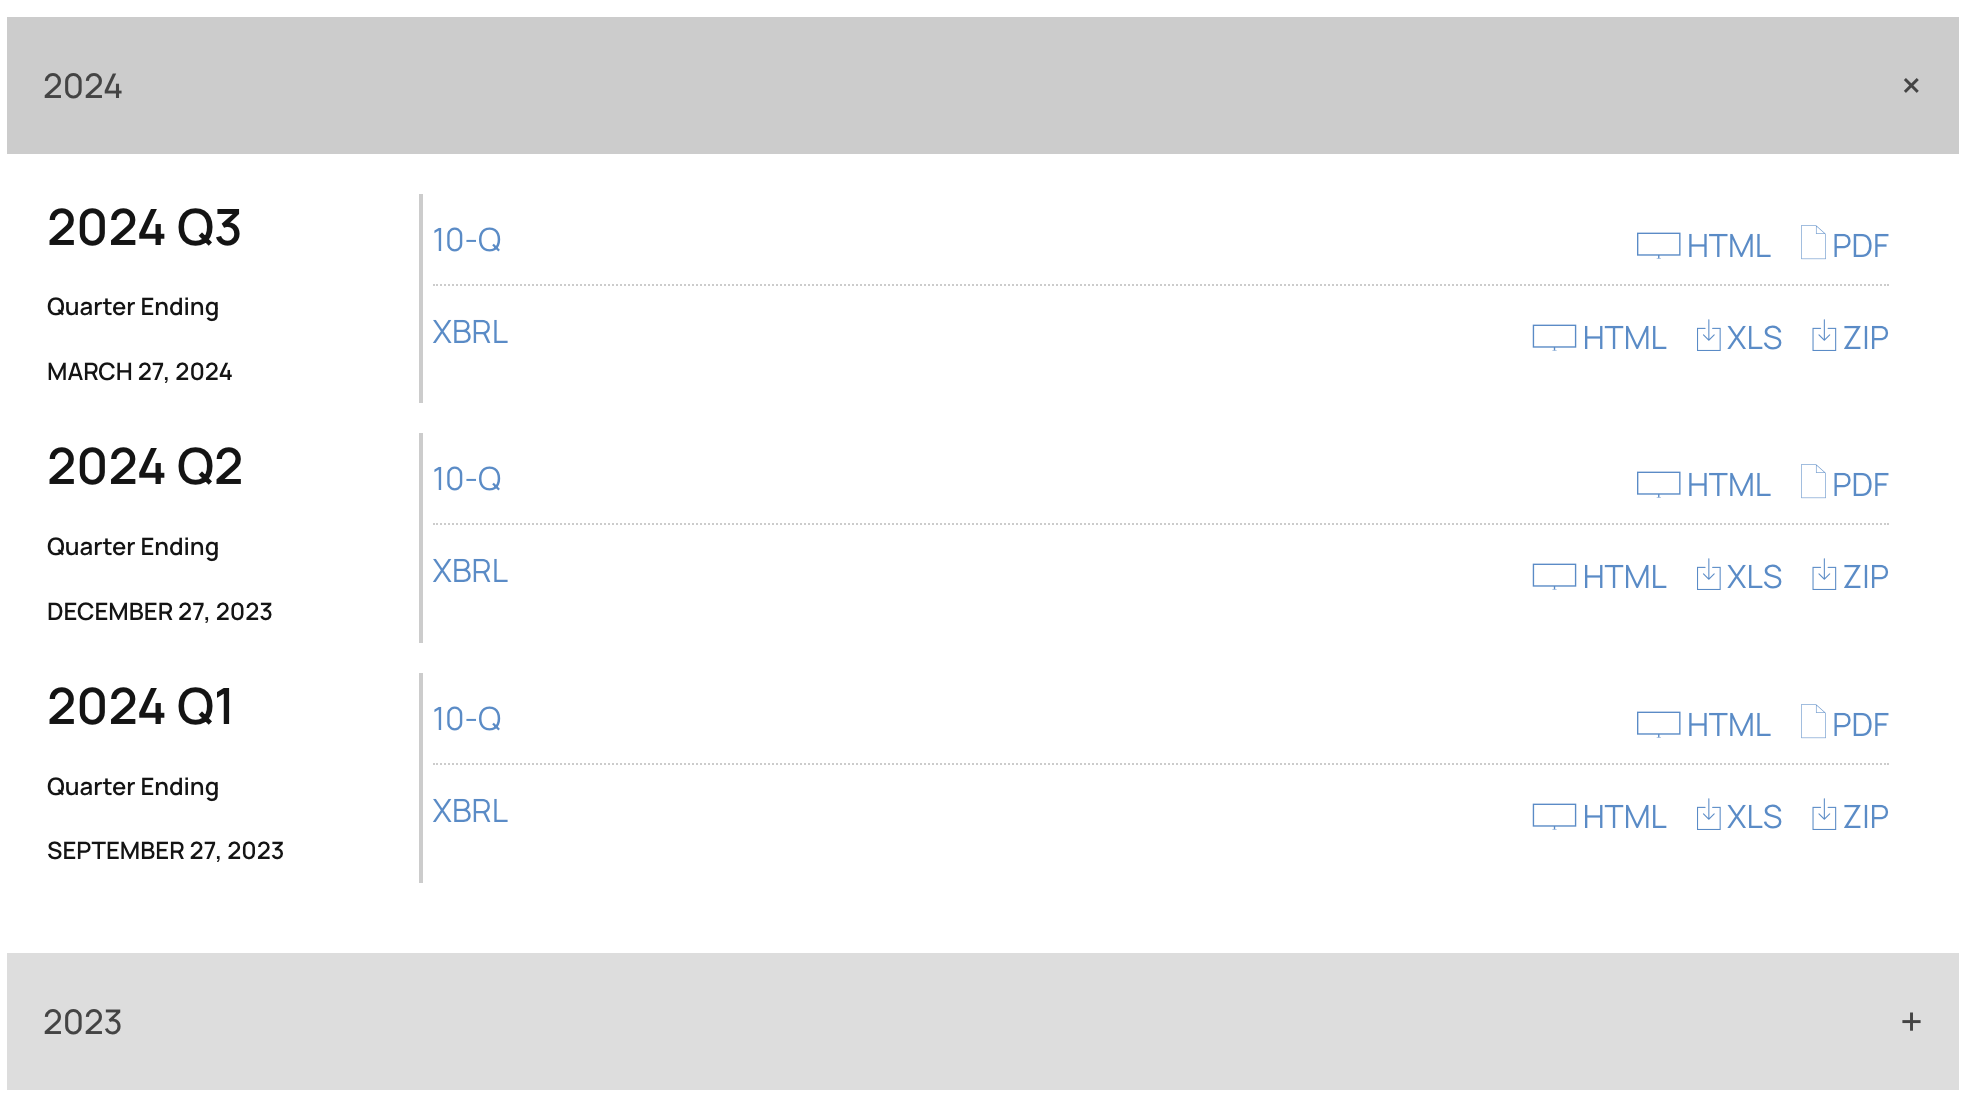Click the 2024 accordion header label
The height and width of the screenshot is (1102, 1966).
click(83, 87)
